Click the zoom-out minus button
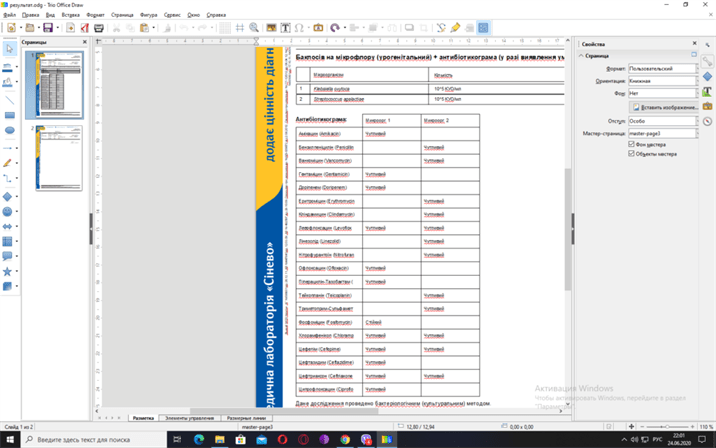This screenshot has width=716, height=448. (642, 427)
